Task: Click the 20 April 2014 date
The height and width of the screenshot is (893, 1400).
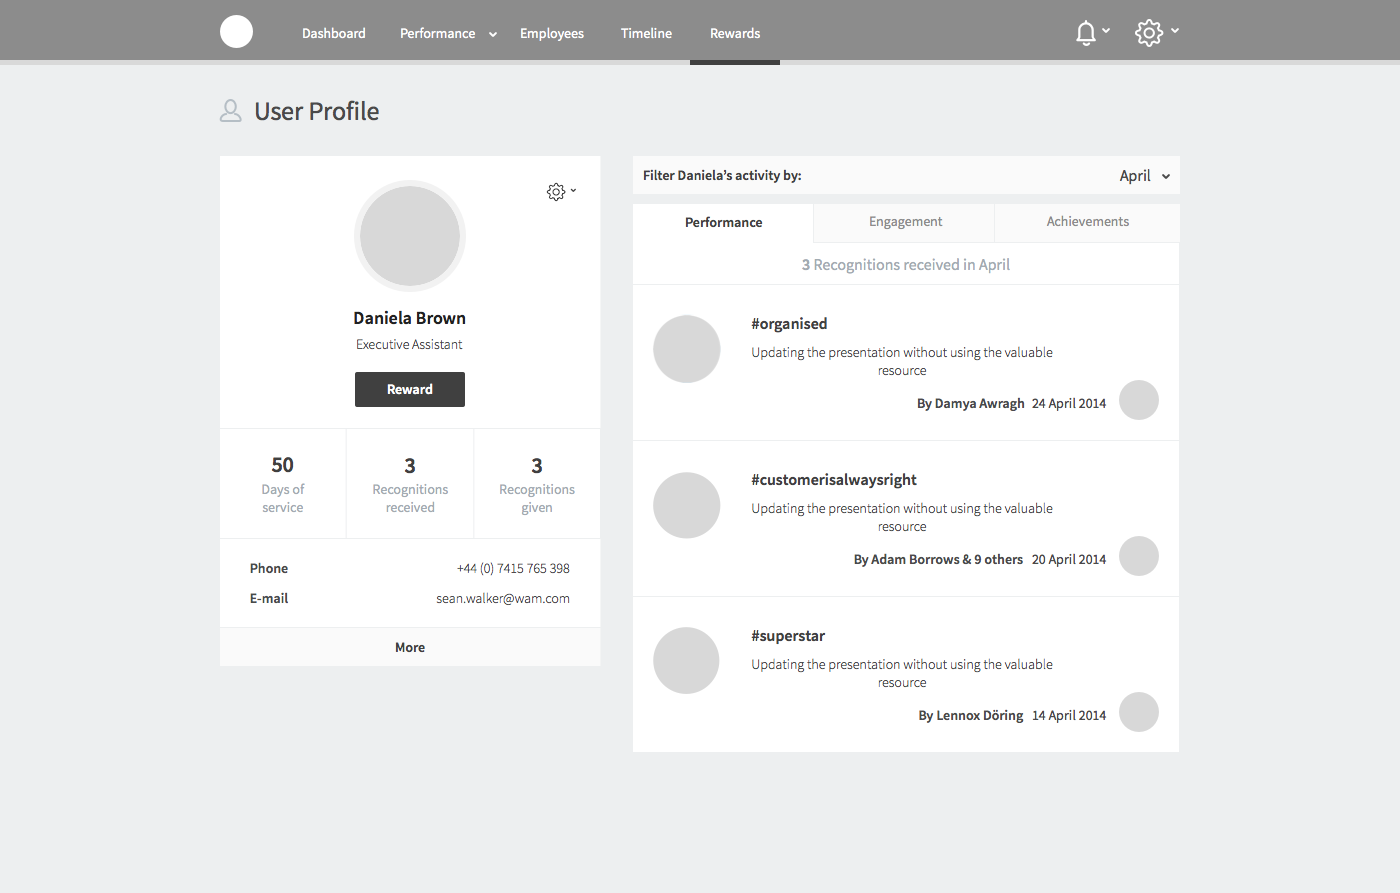Action: pyautogui.click(x=1069, y=559)
